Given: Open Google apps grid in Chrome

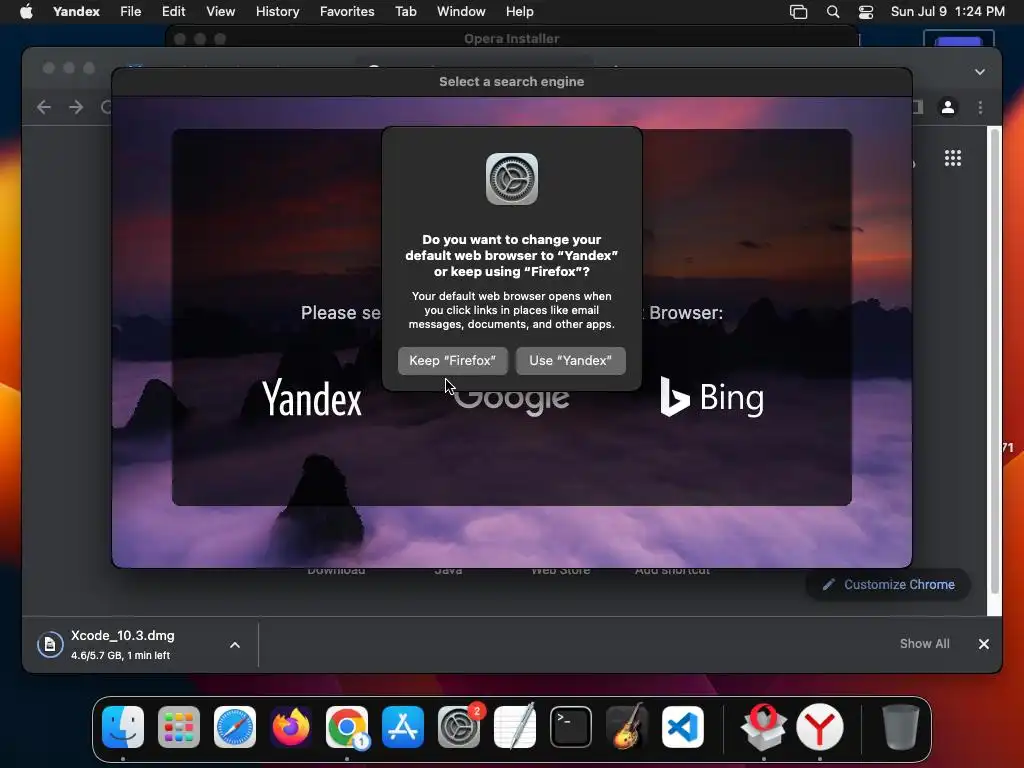Looking at the screenshot, I should [x=953, y=158].
